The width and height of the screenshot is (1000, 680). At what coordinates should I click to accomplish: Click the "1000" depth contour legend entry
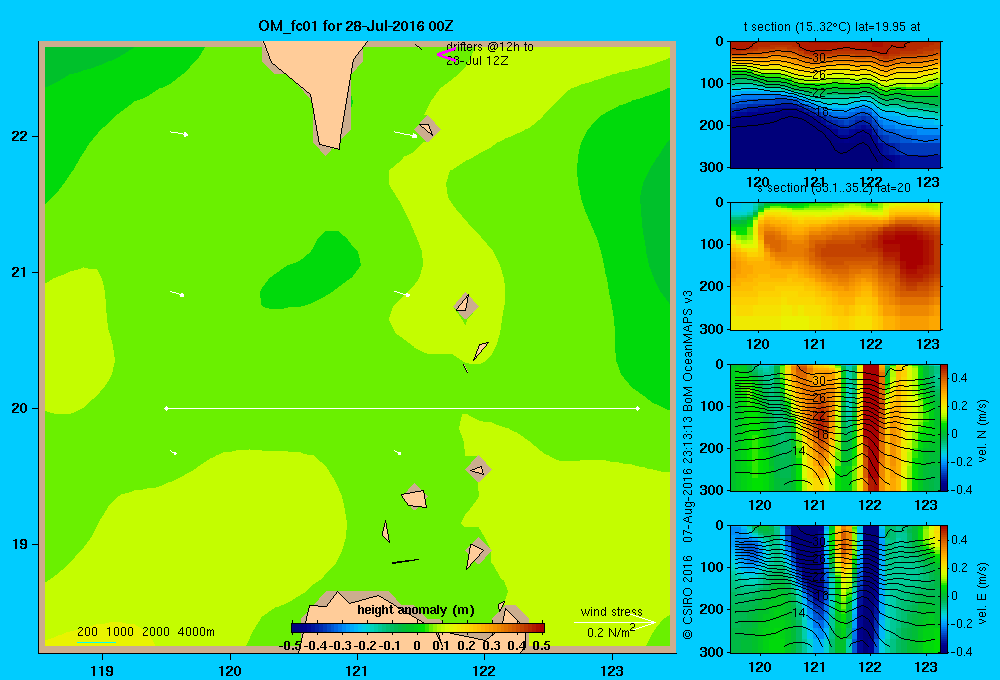[x=120, y=632]
